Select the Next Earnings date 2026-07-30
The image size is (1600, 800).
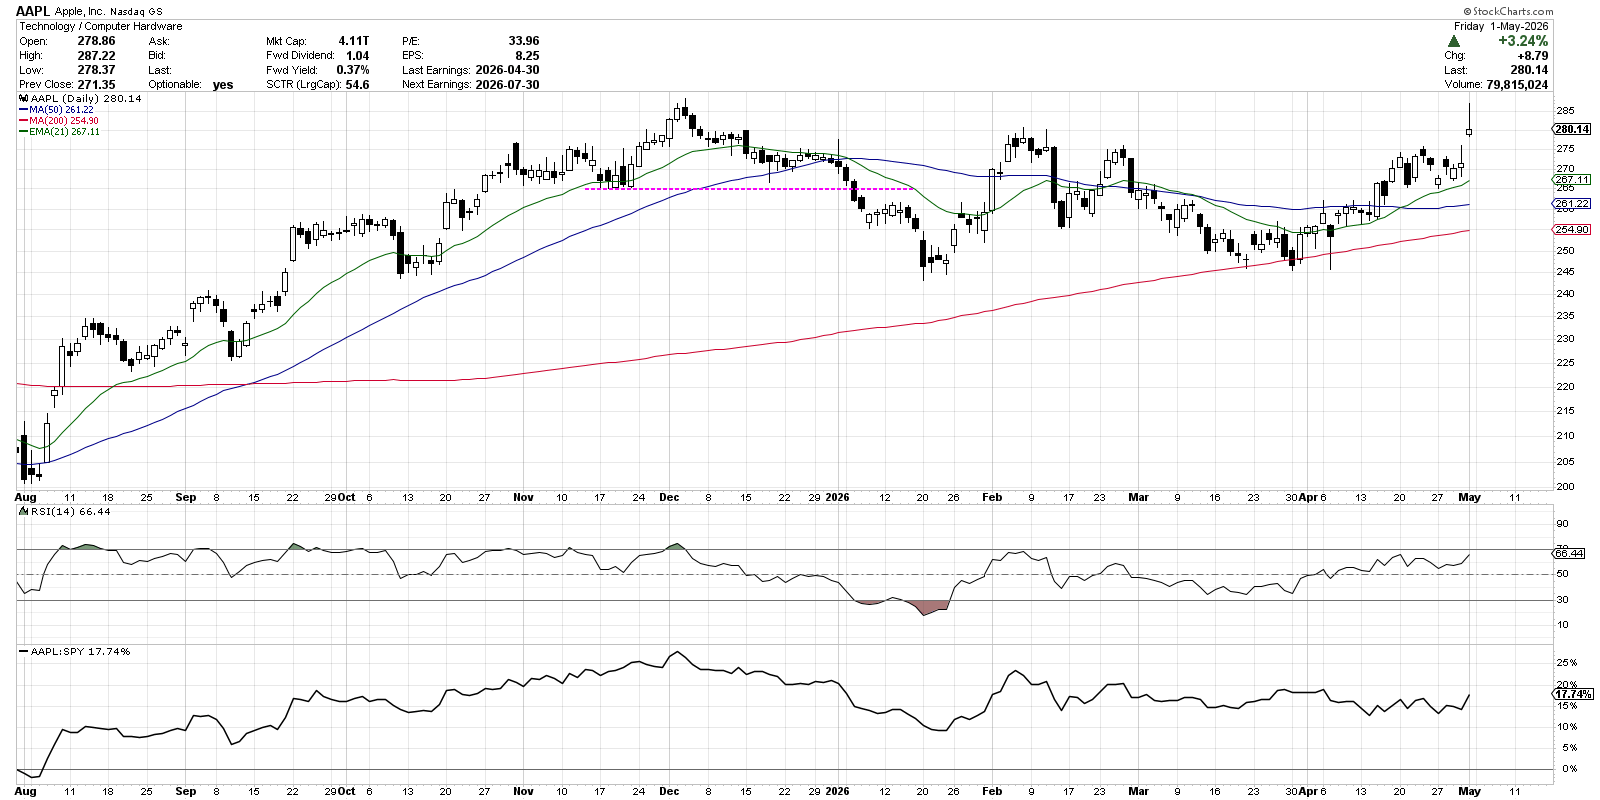coord(507,85)
